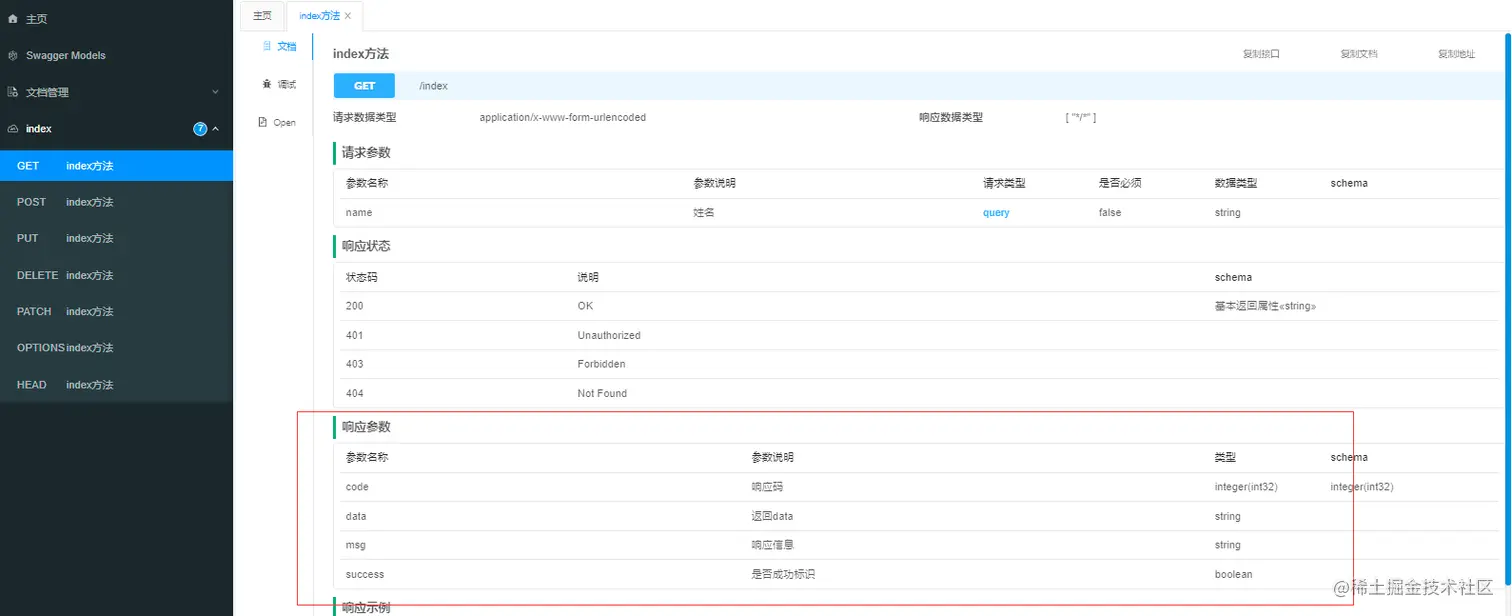This screenshot has width=1512, height=616.
Task: Click the 文档管理 document icon
Action: click(x=13, y=92)
